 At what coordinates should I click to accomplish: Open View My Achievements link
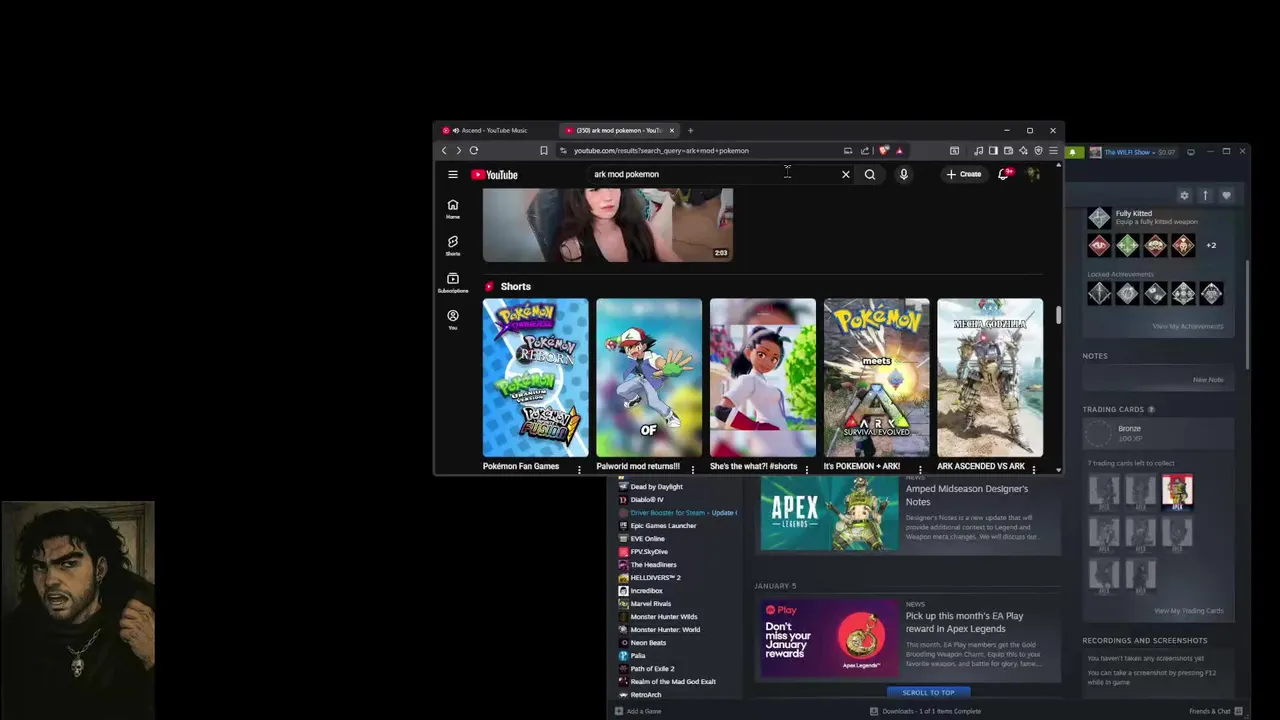coord(1187,326)
